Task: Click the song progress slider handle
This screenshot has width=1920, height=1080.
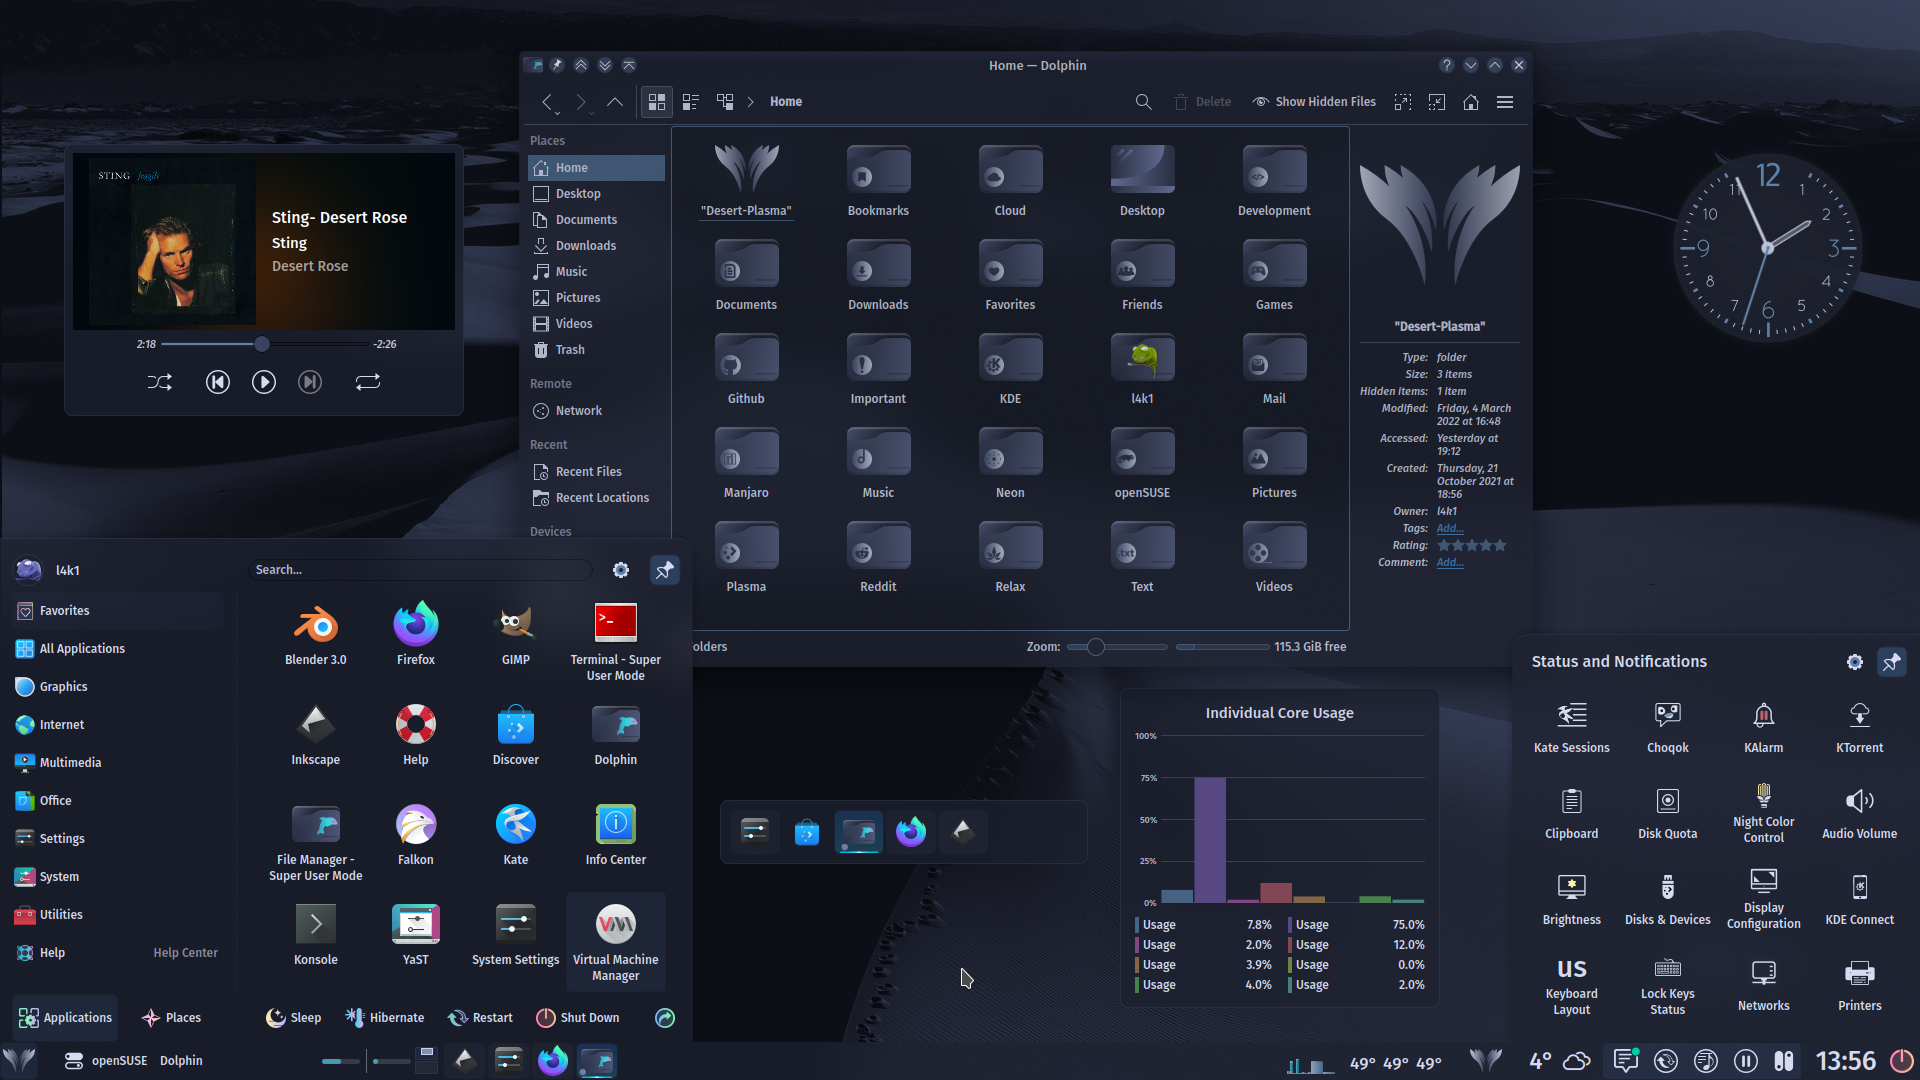Action: coord(262,344)
